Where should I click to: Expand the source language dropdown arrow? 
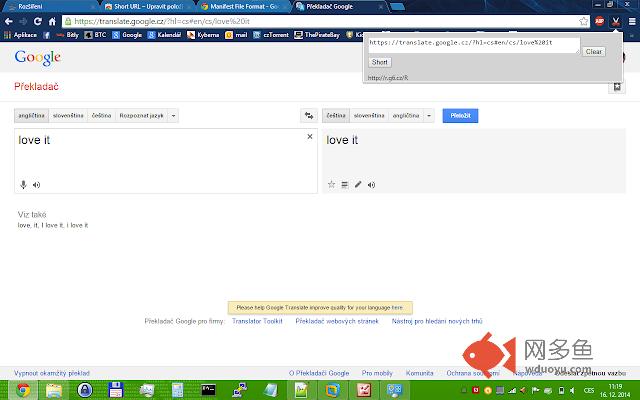pos(173,116)
